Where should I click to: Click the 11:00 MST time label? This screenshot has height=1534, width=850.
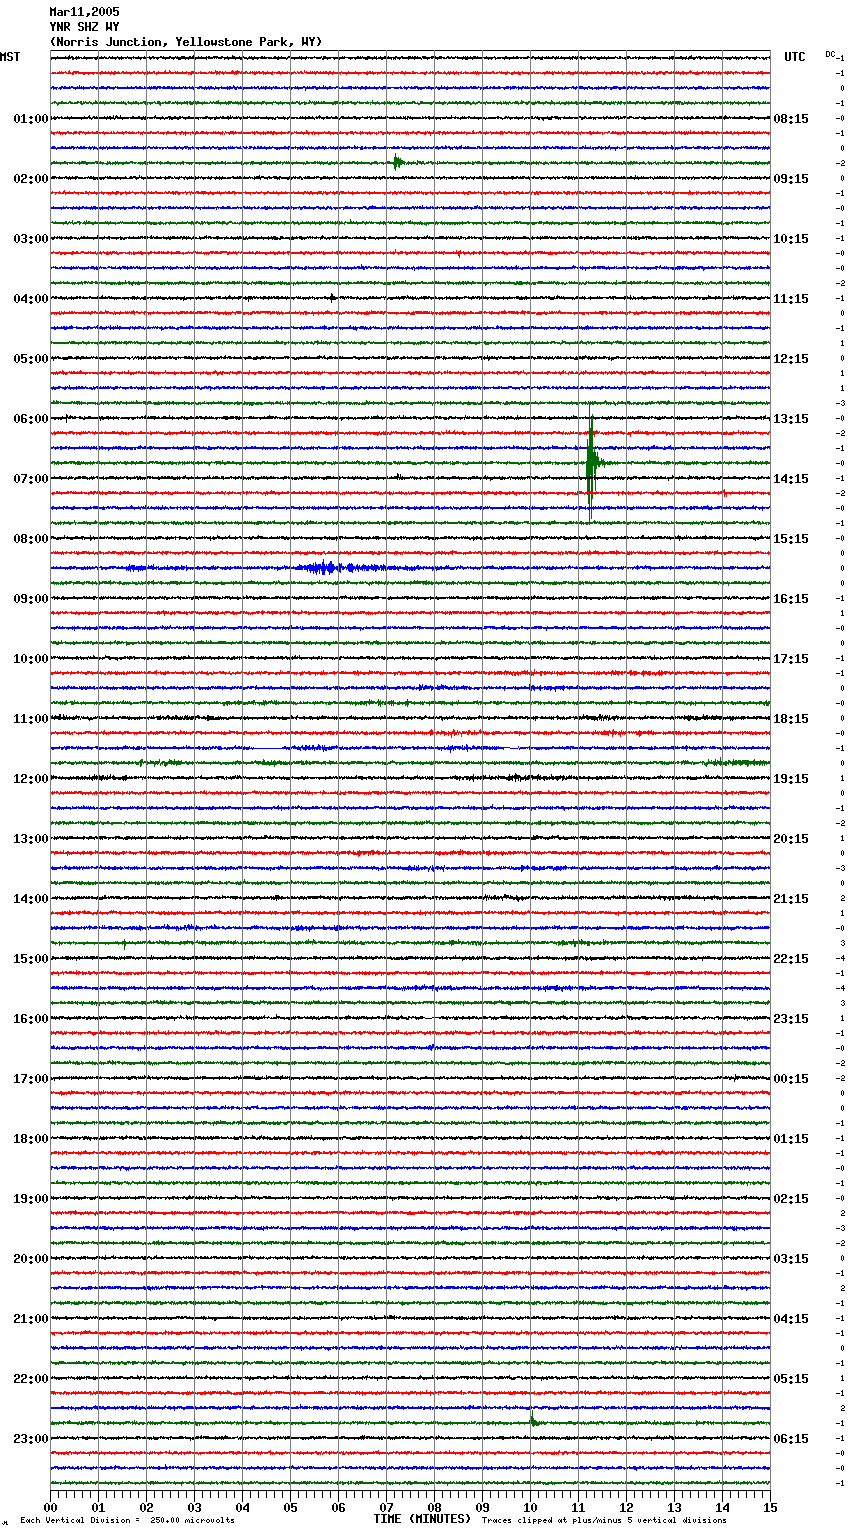(30, 719)
